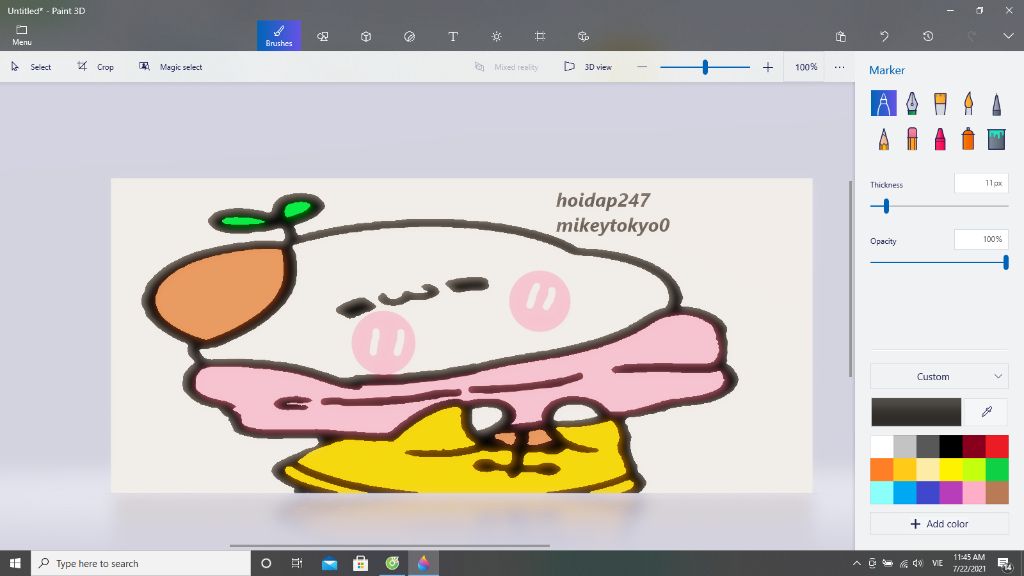Image resolution: width=1024 pixels, height=576 pixels.
Task: Open the 2D shapes tab
Action: click(323, 37)
